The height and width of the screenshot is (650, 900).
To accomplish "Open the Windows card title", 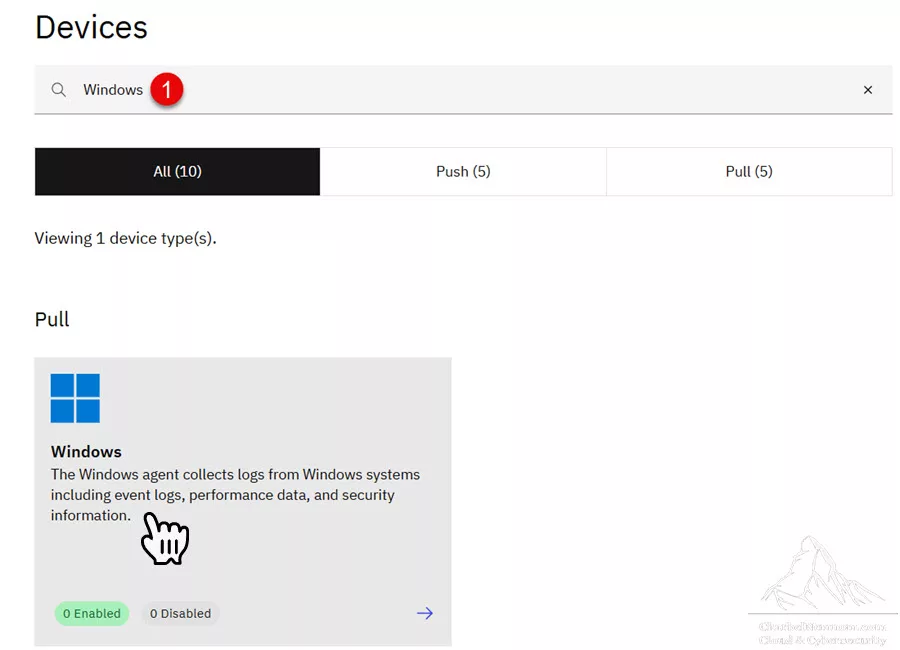I will click(86, 452).
